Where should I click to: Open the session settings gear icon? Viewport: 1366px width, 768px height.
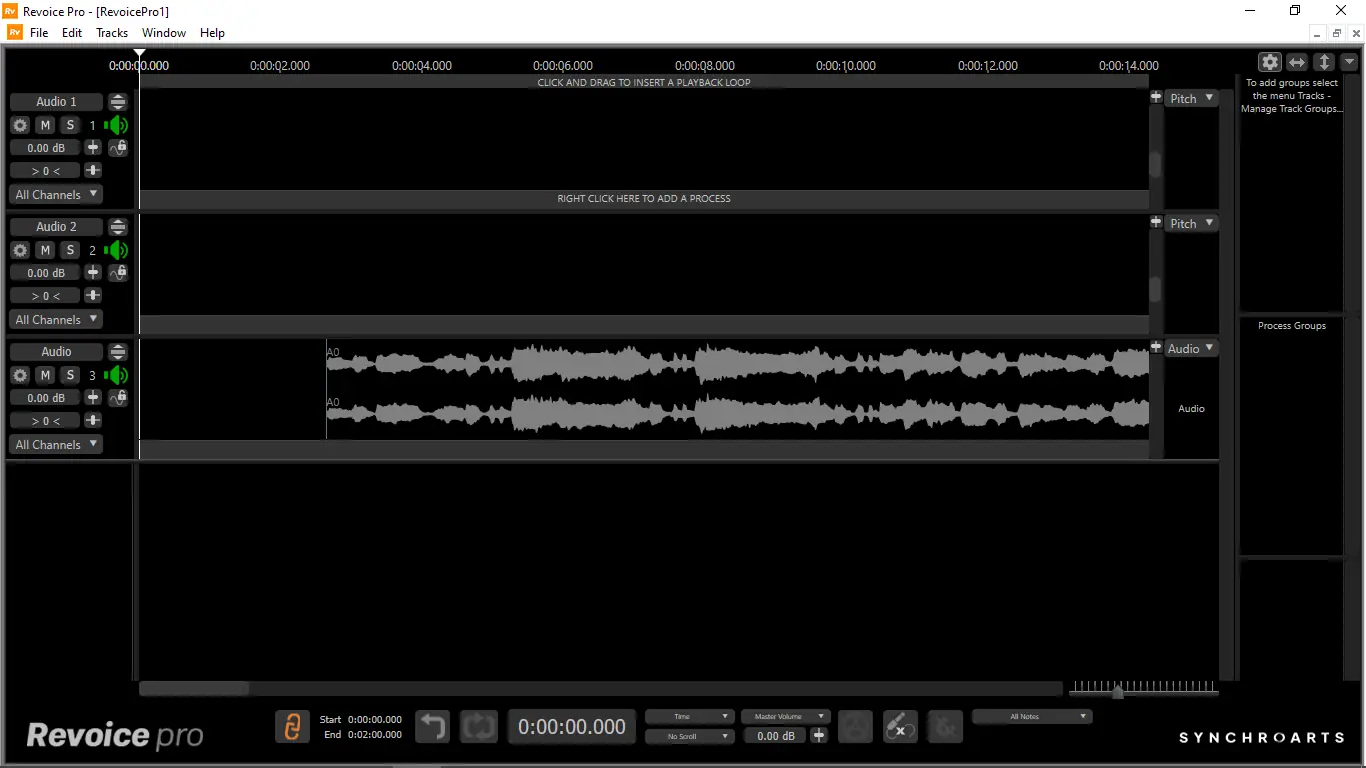1270,61
